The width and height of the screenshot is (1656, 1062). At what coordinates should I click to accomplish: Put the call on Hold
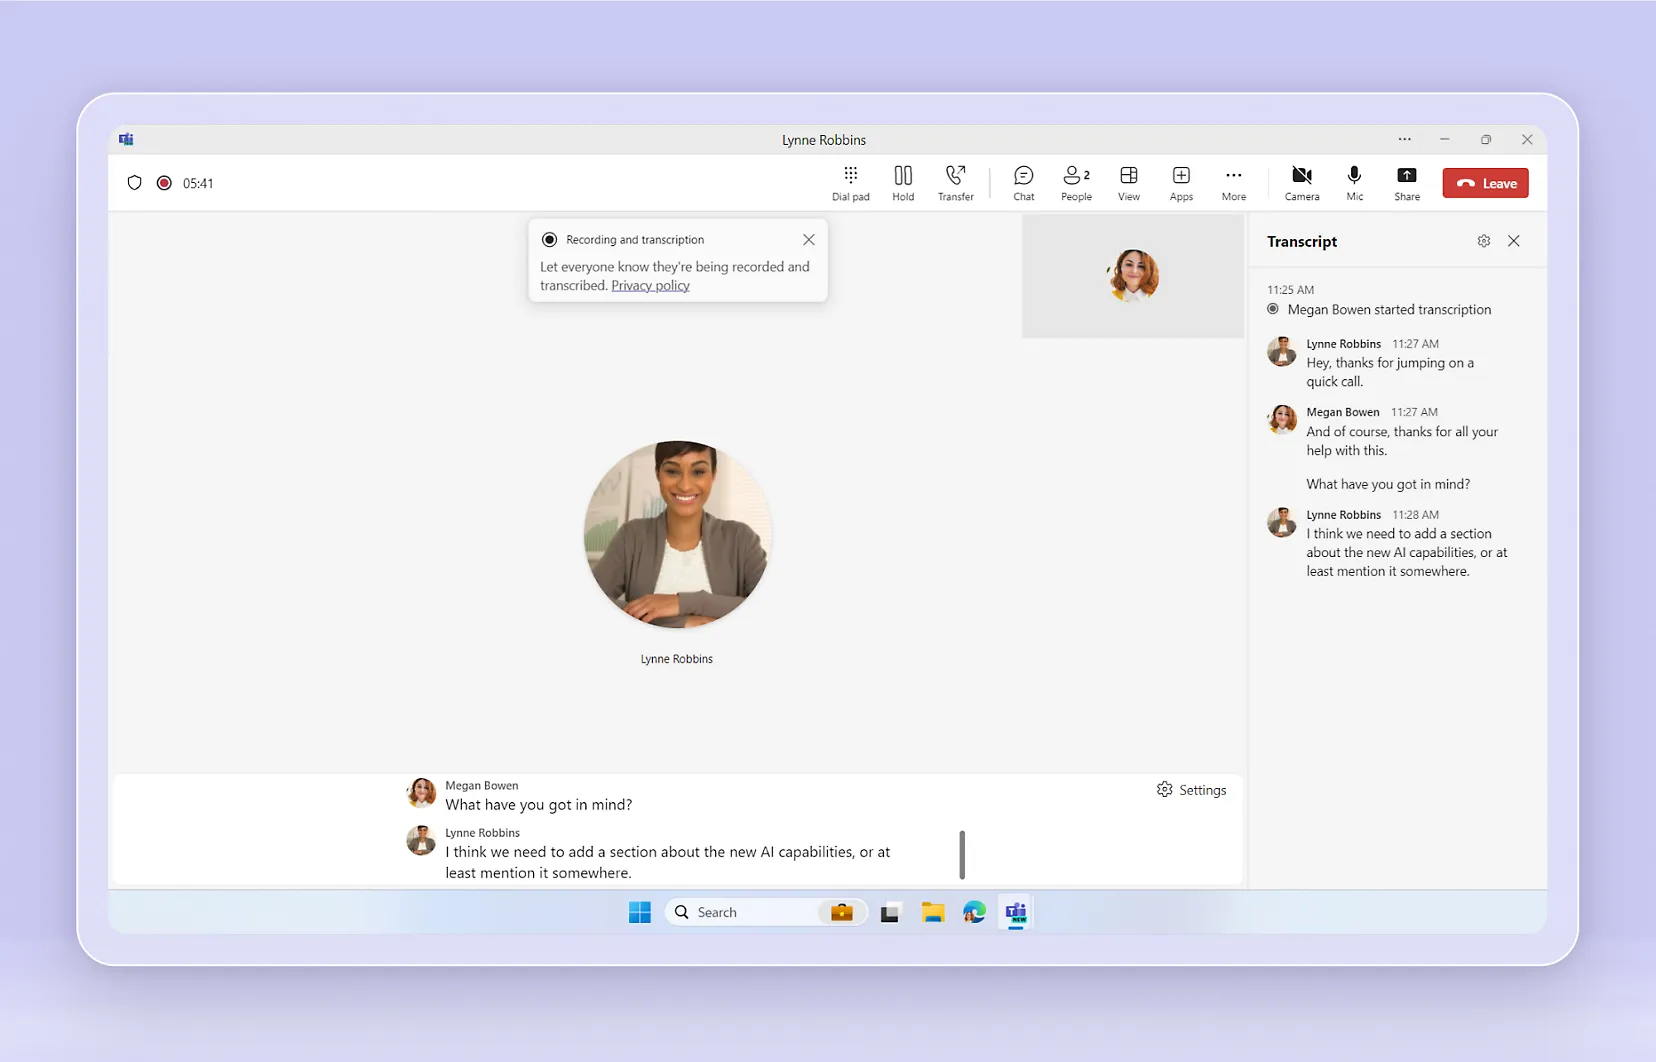(x=903, y=183)
